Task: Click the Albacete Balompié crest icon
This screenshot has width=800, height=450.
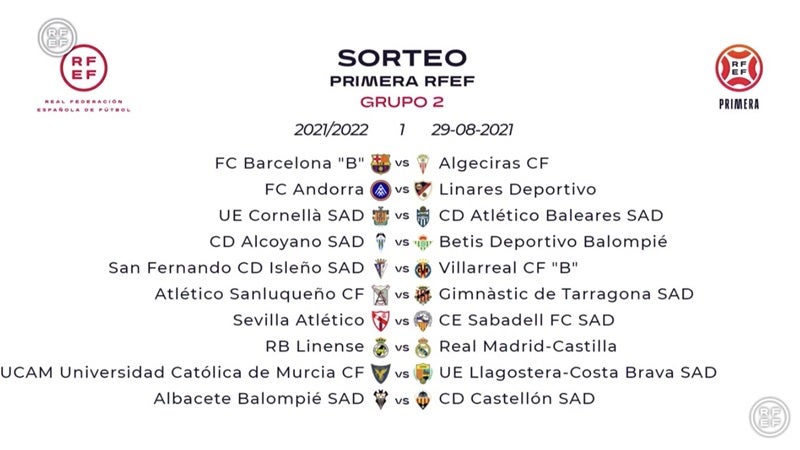Action: point(380,399)
